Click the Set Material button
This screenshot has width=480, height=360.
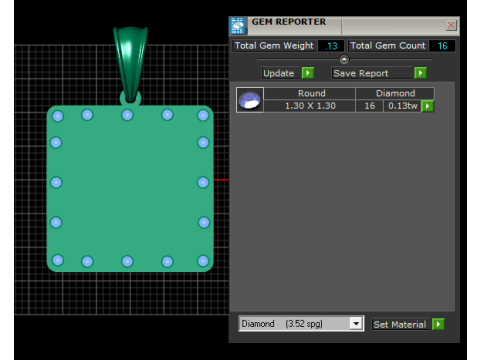point(400,324)
